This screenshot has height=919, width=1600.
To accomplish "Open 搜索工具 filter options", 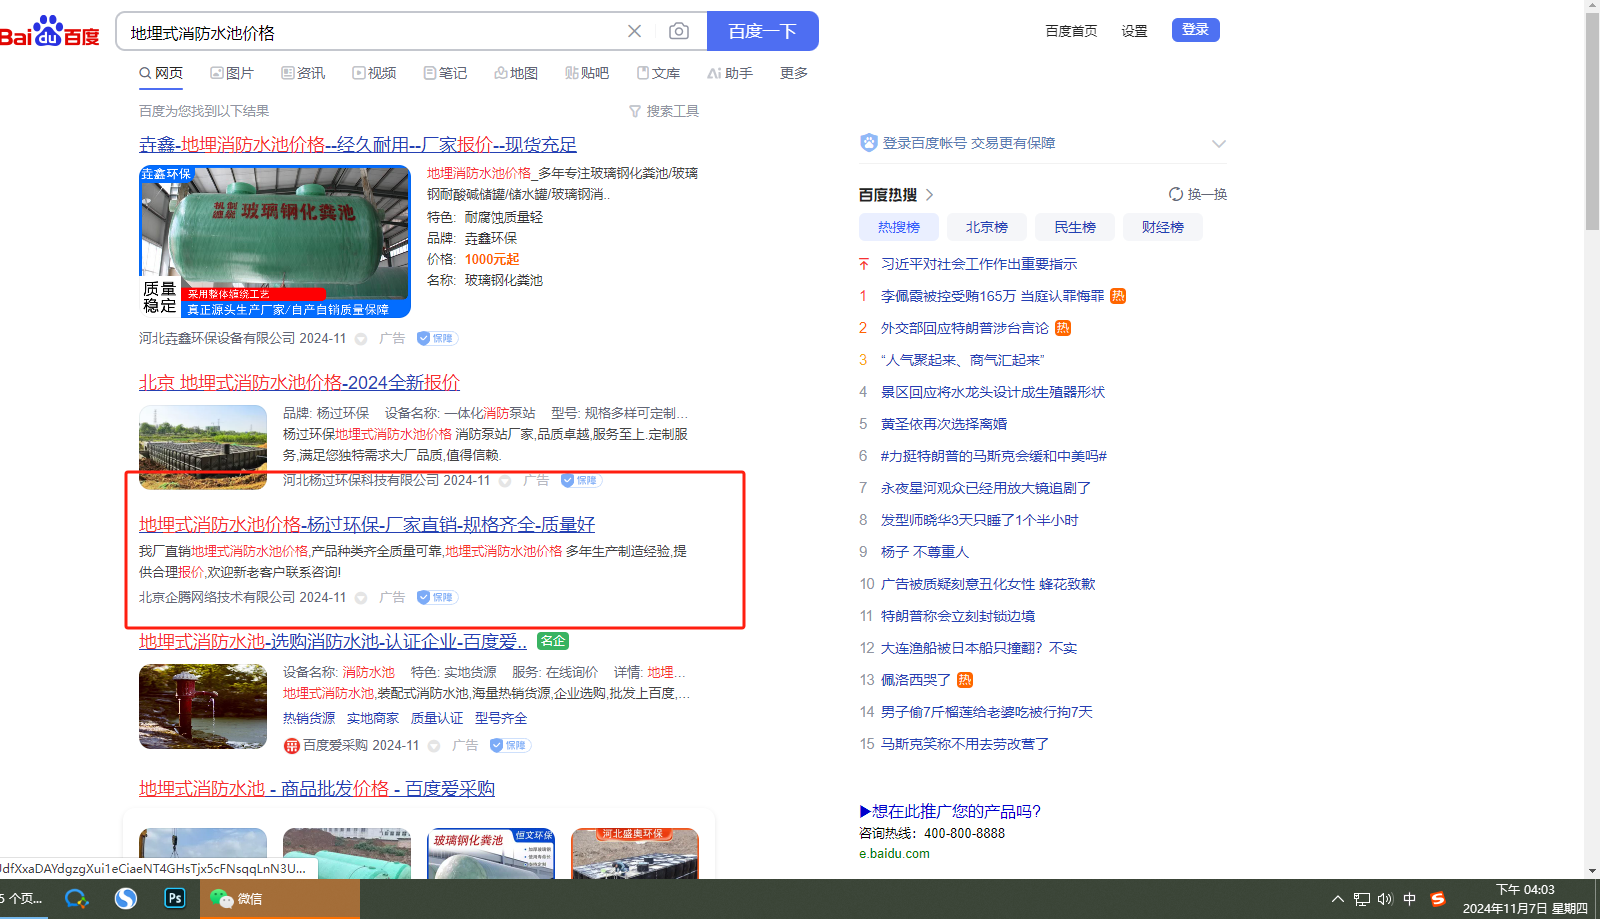I will pyautogui.click(x=664, y=111).
